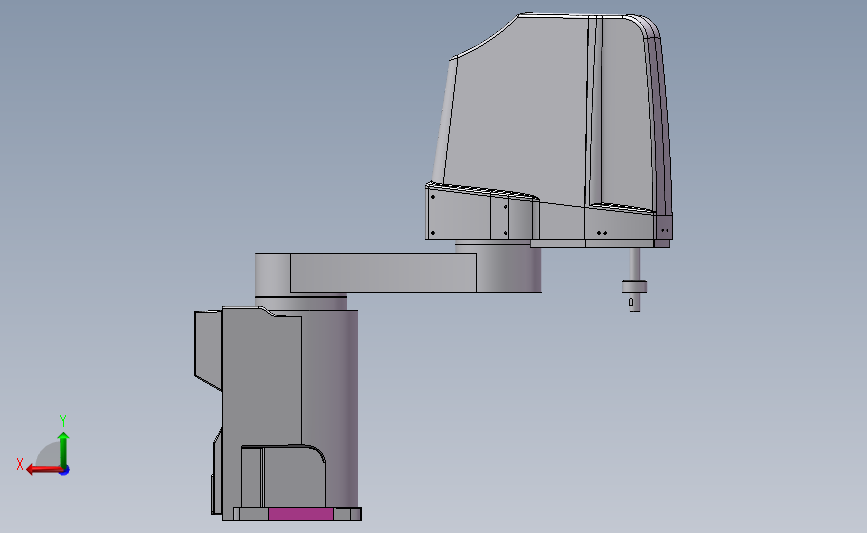Select the cylindrical joint under the head
The height and width of the screenshot is (533, 867).
click(509, 268)
